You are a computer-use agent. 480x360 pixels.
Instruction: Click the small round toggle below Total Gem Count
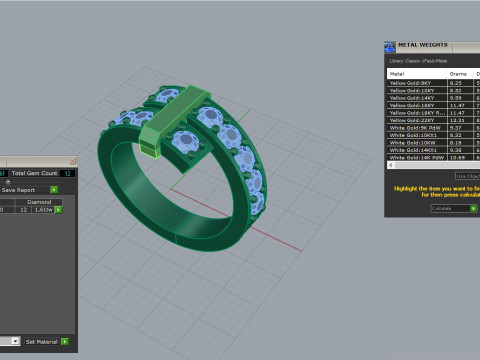point(8,182)
